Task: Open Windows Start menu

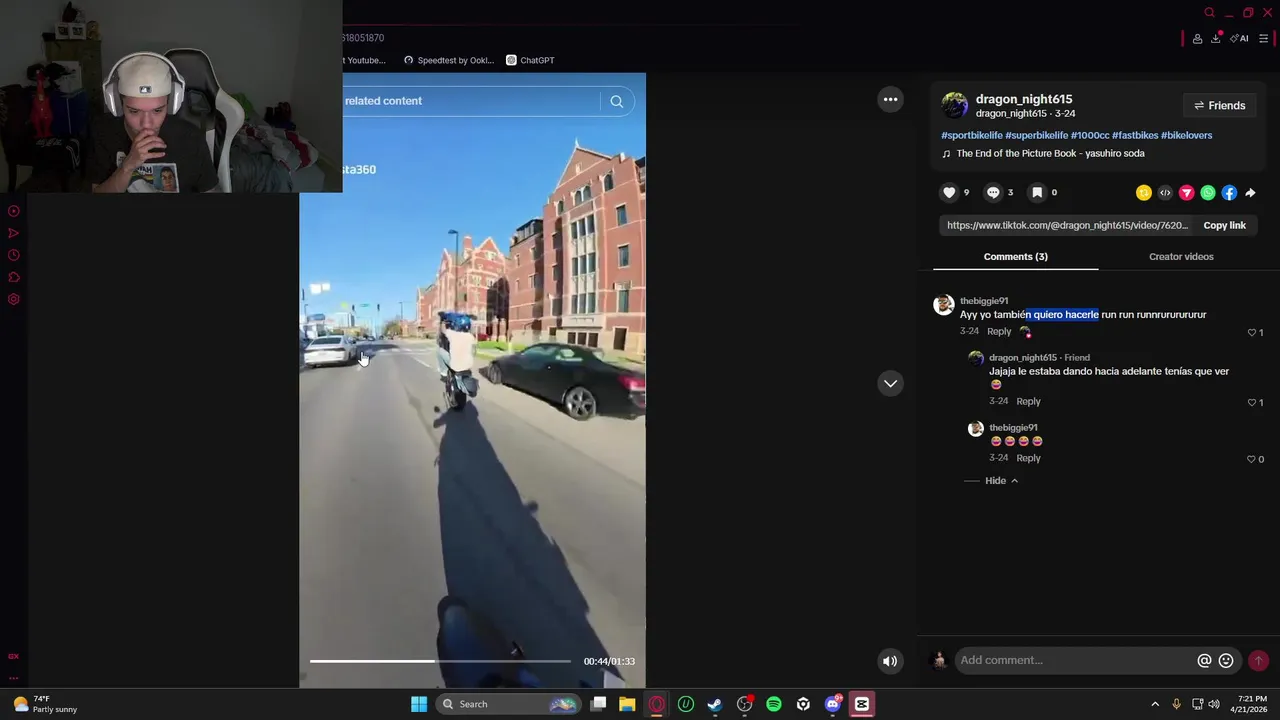Action: (x=419, y=704)
